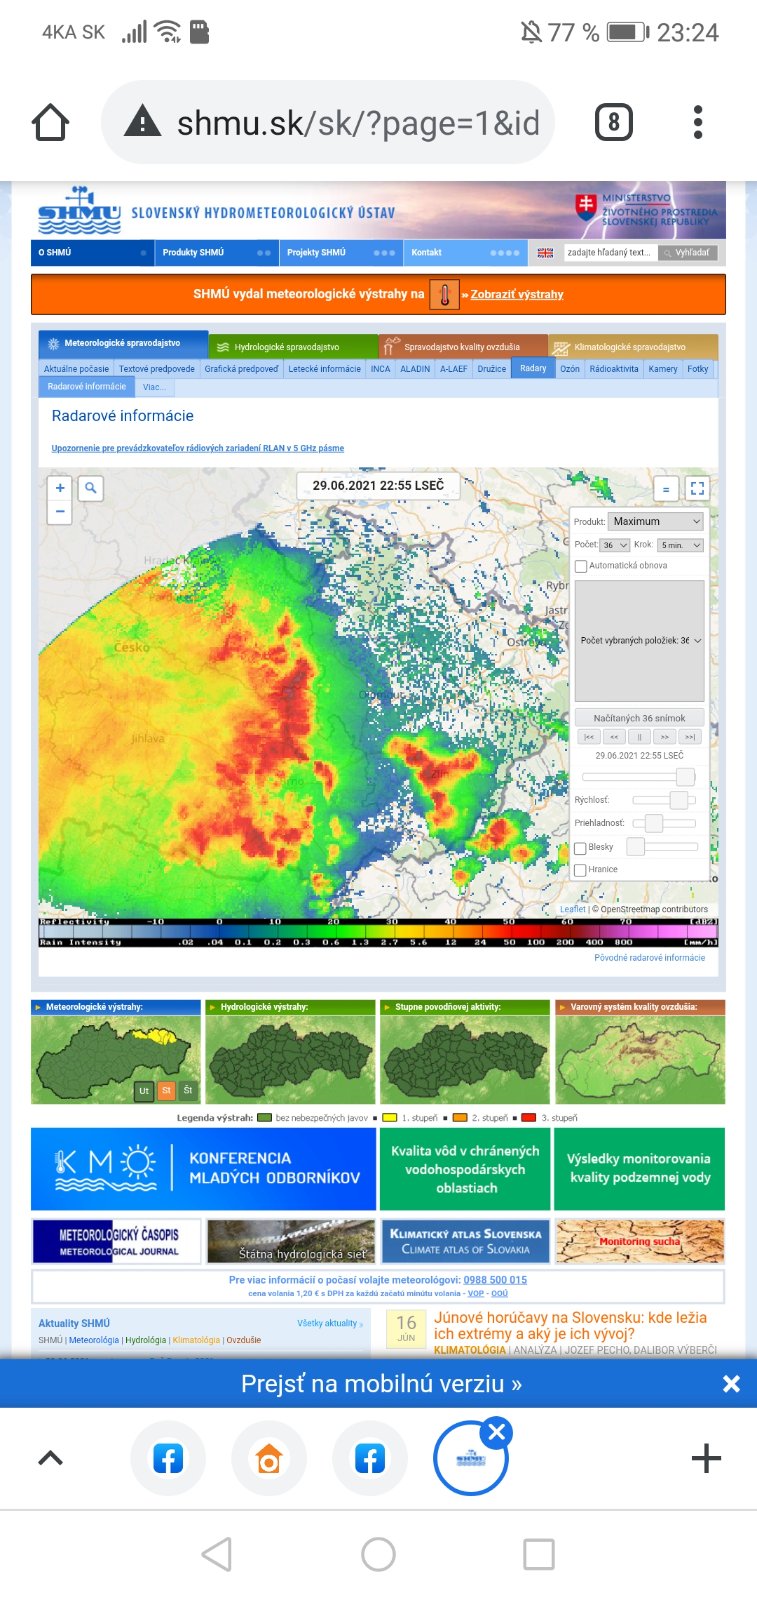Enable the Hranice borders checkbox

click(580, 870)
